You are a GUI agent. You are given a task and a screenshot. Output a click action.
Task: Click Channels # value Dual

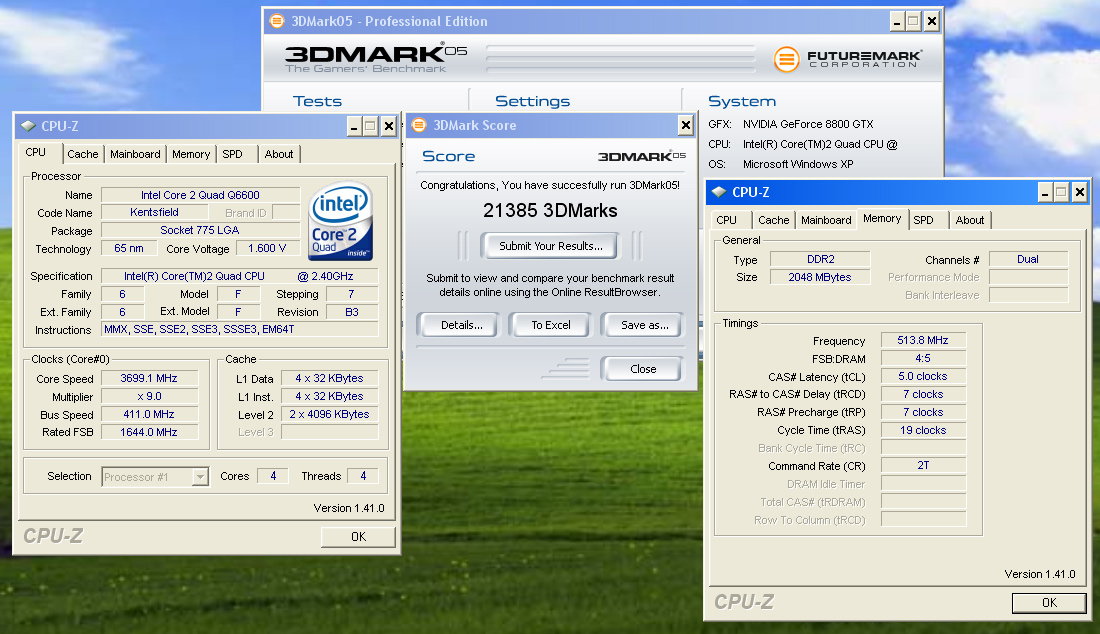point(1028,259)
